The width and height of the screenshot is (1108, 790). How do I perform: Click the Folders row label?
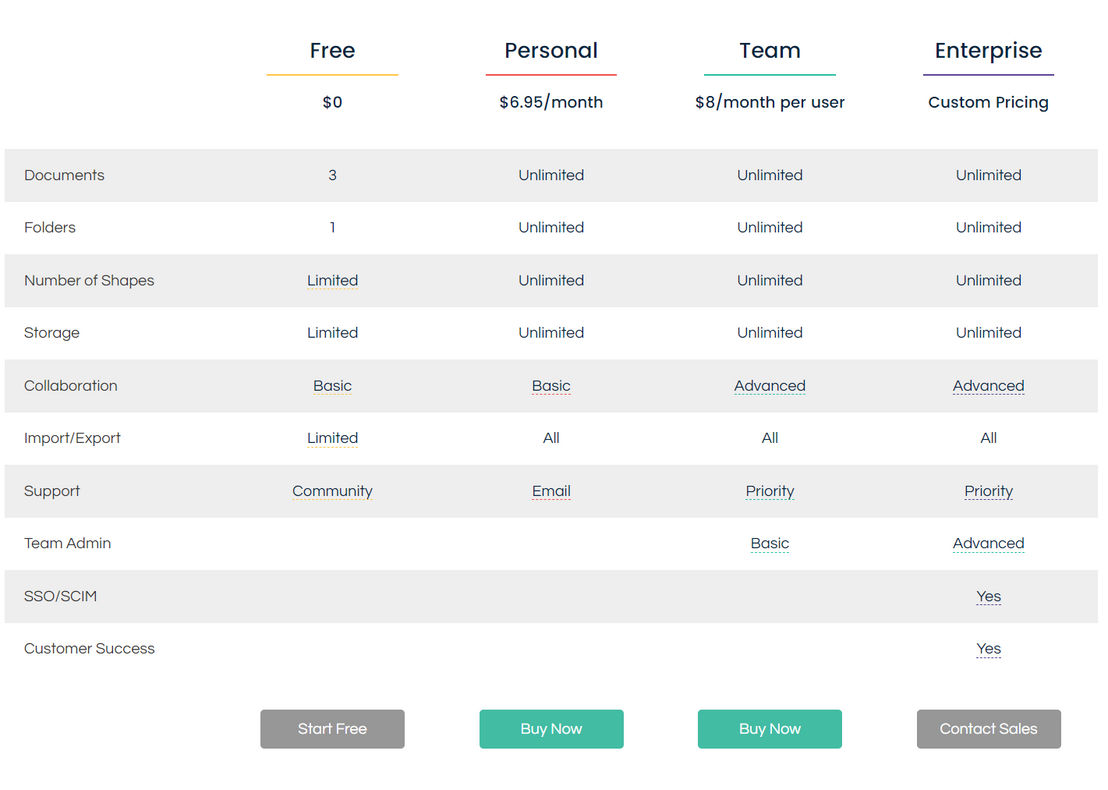[x=49, y=228]
